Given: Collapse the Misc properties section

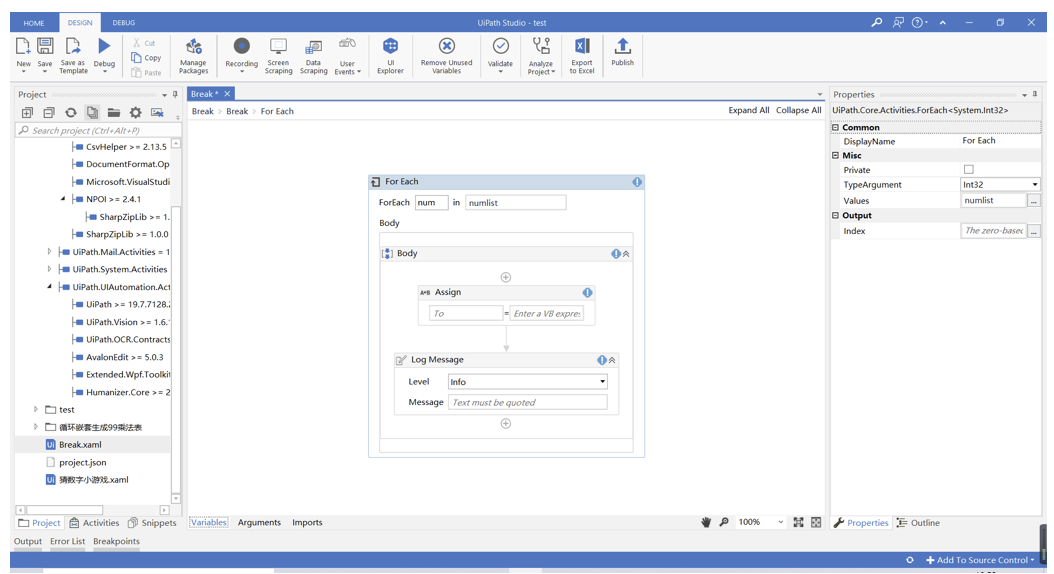Looking at the screenshot, I should (x=836, y=155).
